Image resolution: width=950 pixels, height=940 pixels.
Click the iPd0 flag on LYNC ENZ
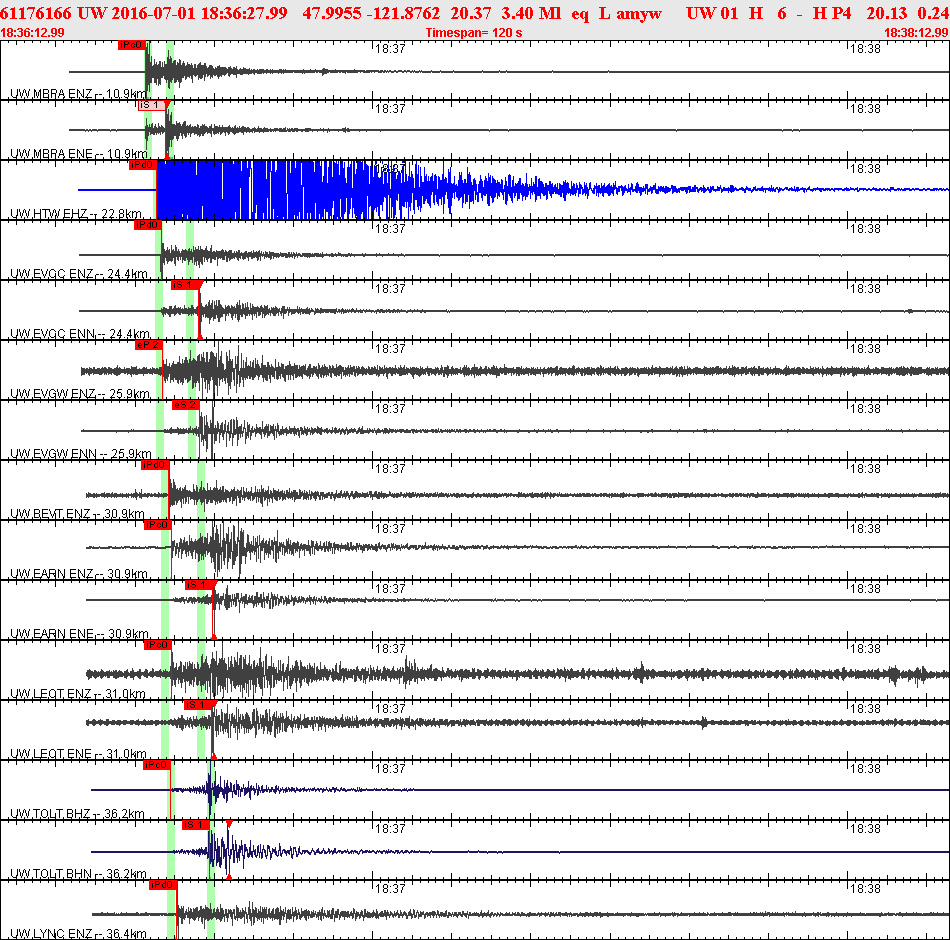tap(162, 885)
